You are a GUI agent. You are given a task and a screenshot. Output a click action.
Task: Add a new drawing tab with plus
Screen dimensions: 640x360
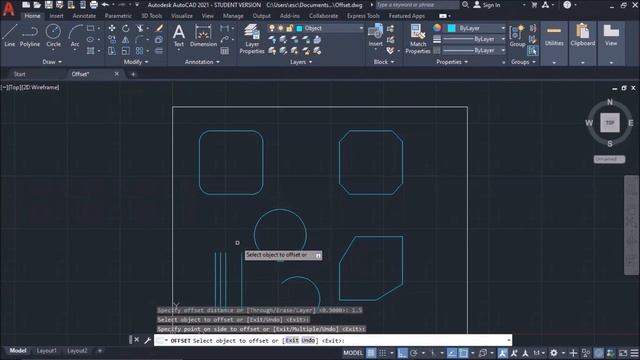[x=133, y=74]
